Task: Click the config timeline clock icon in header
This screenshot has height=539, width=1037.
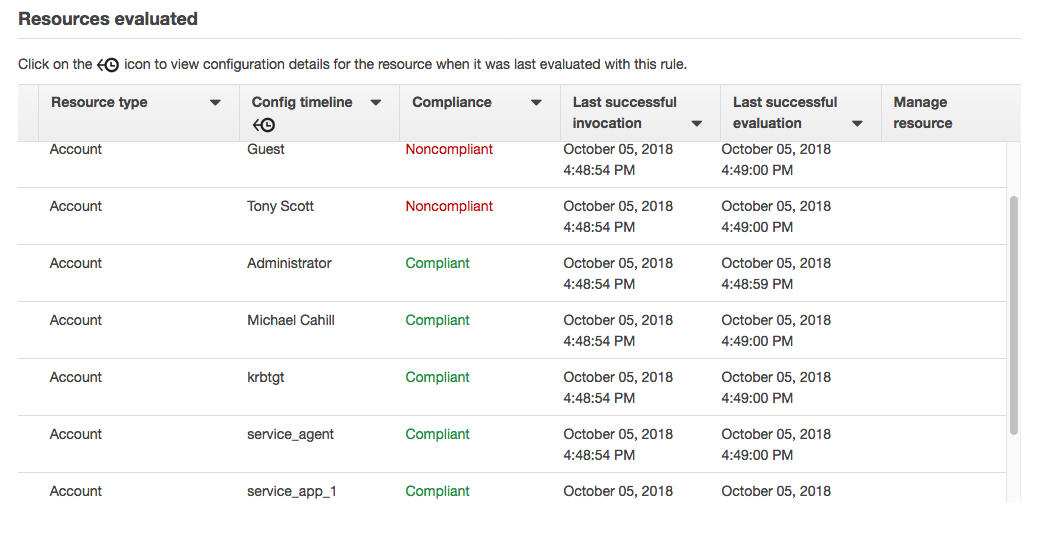Action: click(x=264, y=125)
